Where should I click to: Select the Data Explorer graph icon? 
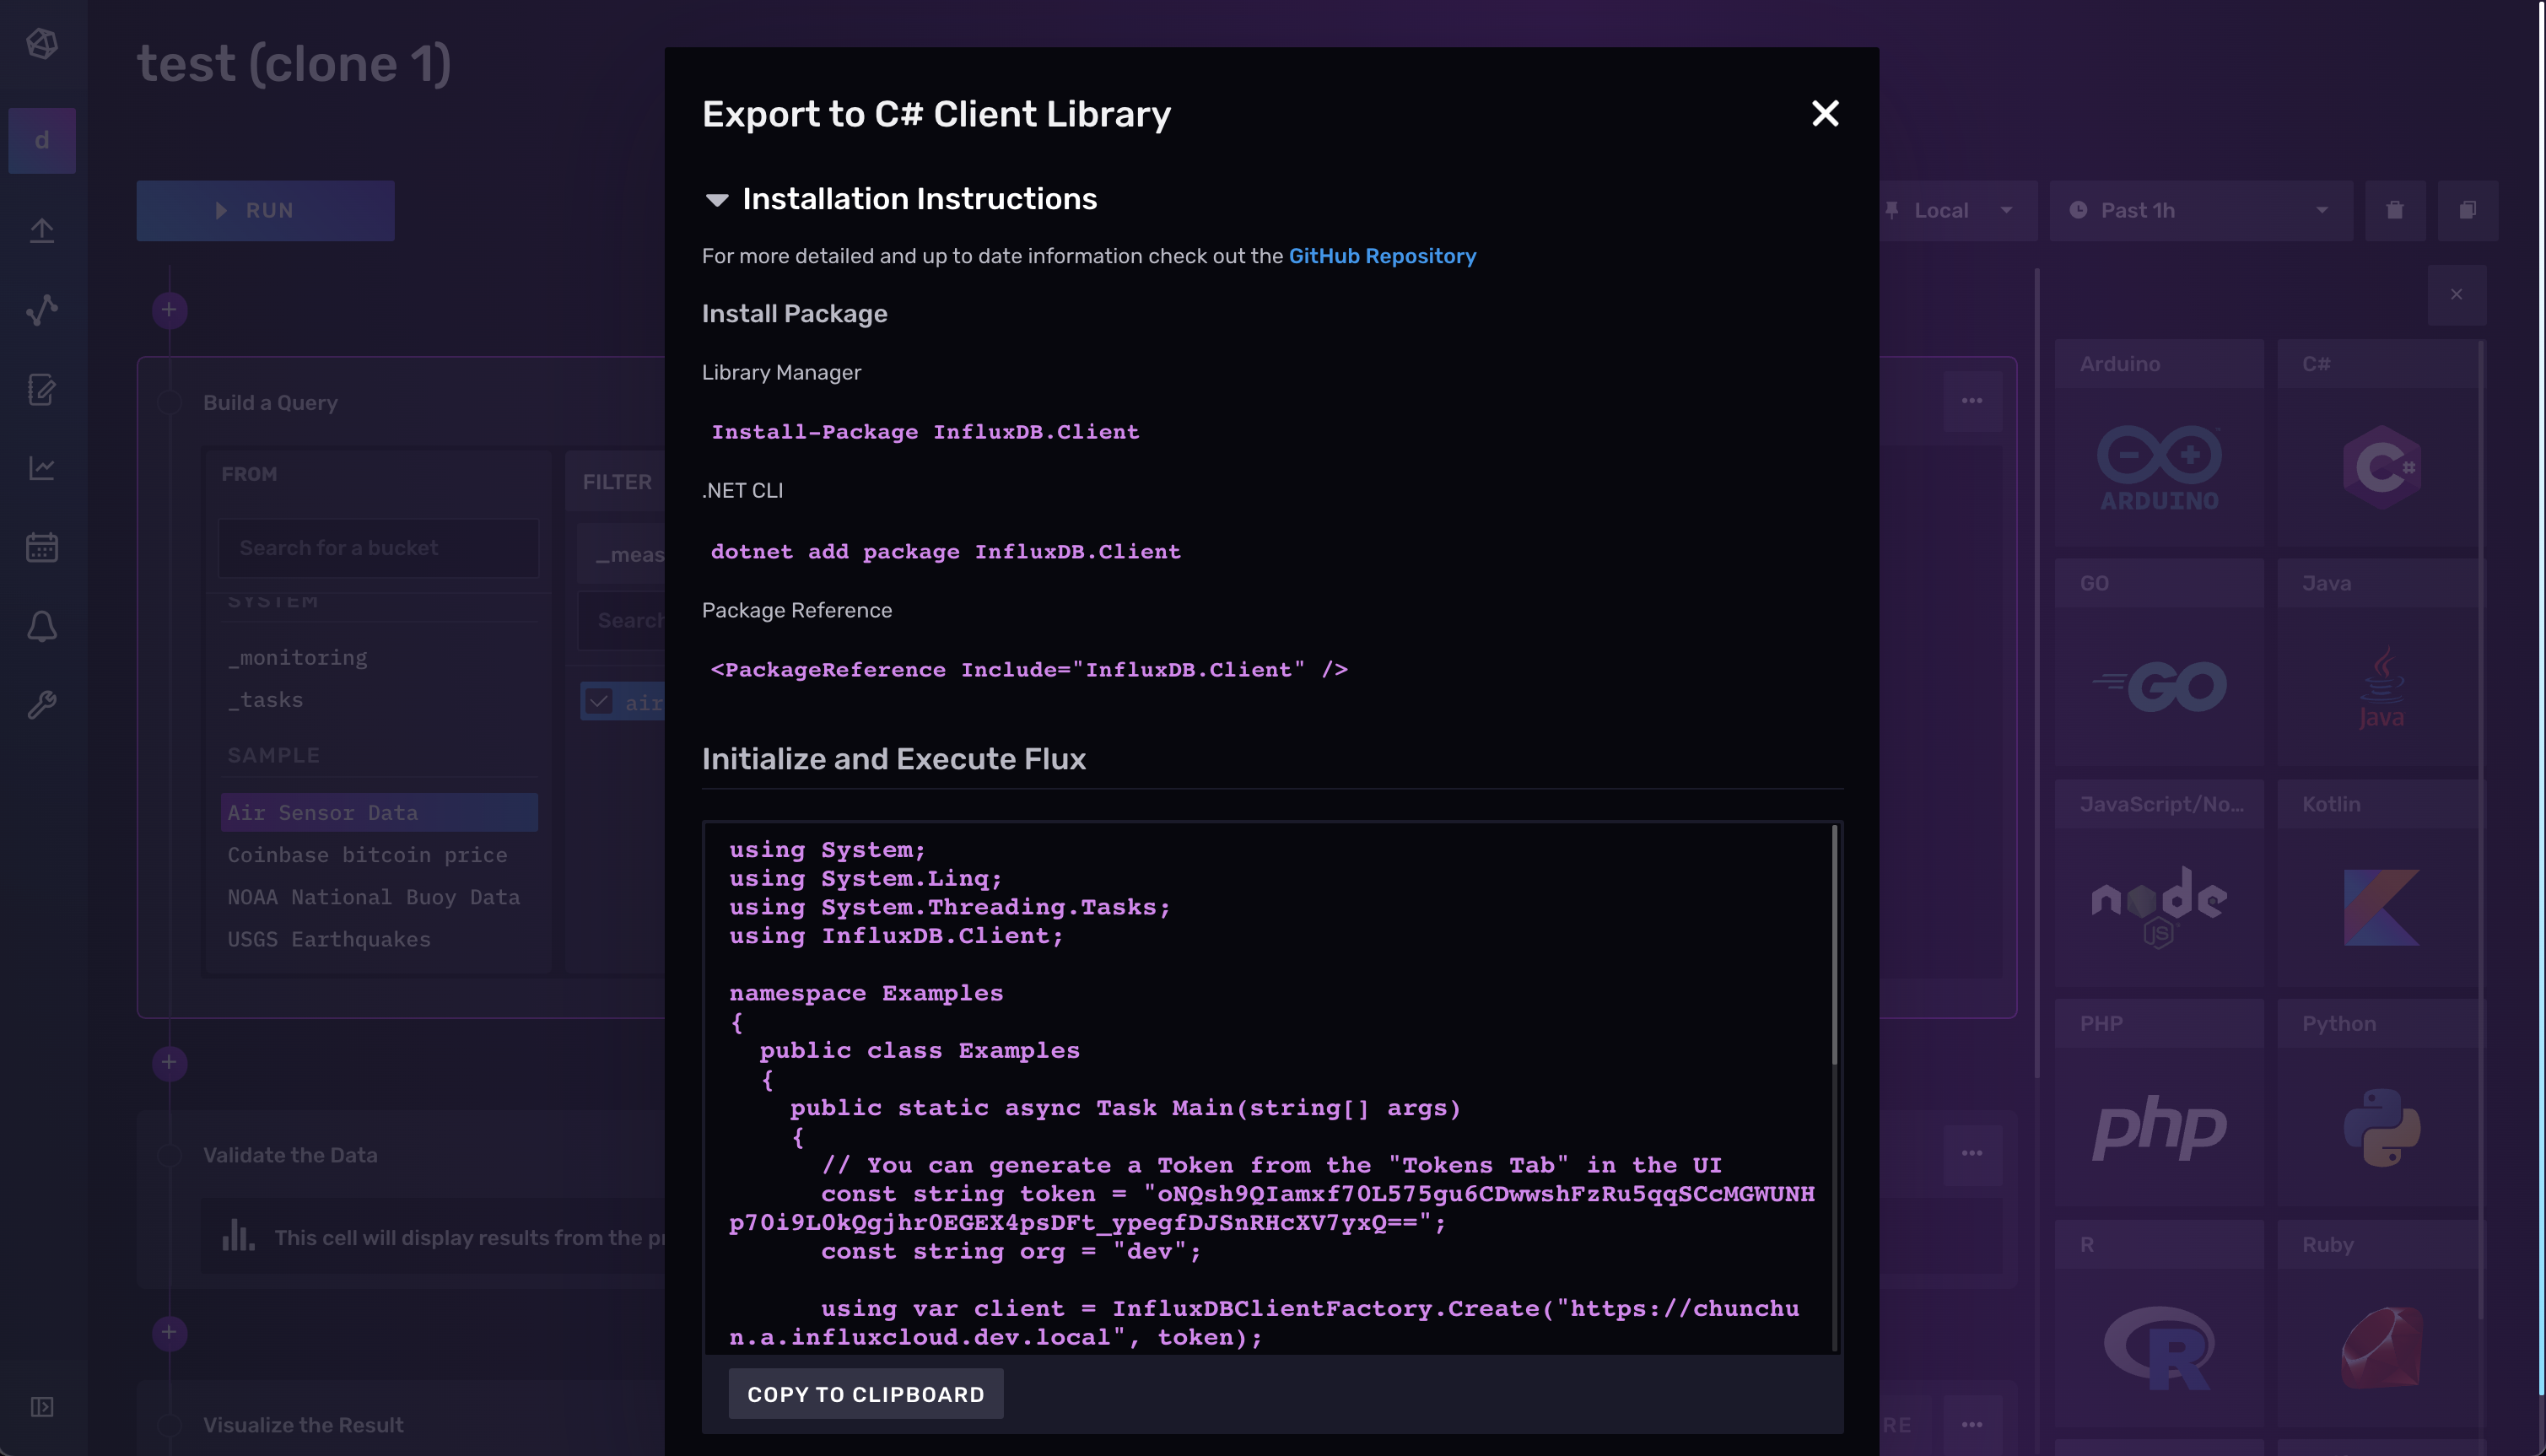tap(42, 310)
